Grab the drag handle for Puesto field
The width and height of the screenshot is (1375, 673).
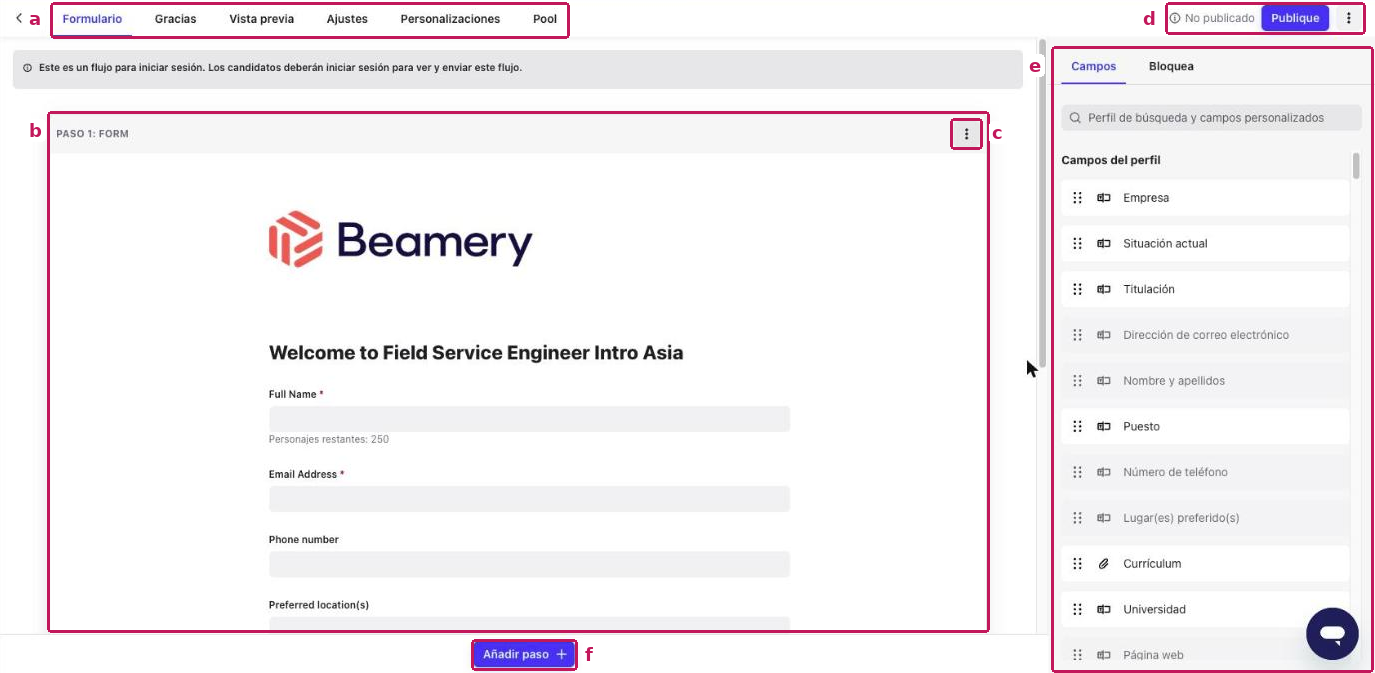pos(1077,427)
